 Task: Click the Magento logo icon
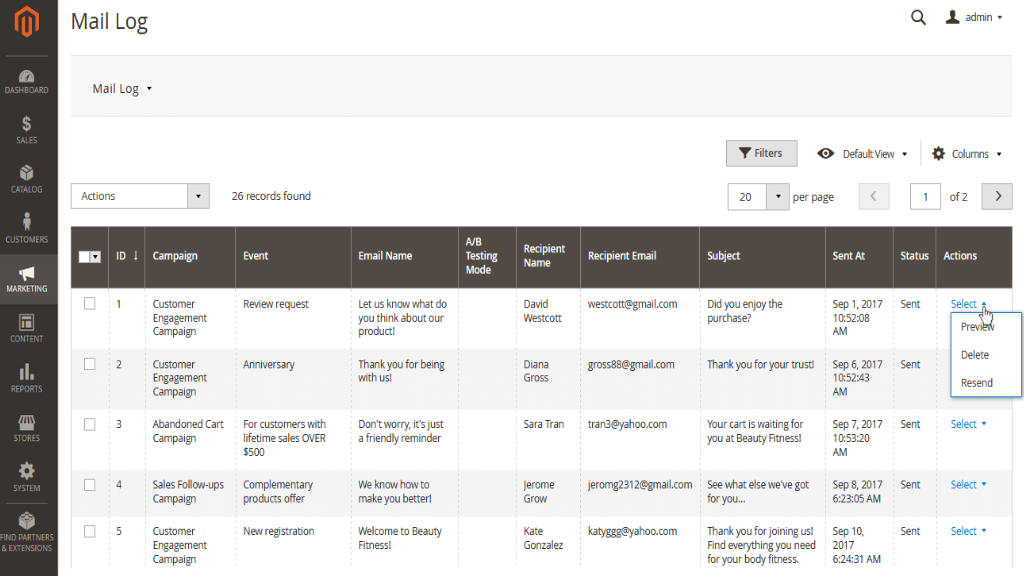tap(27, 22)
